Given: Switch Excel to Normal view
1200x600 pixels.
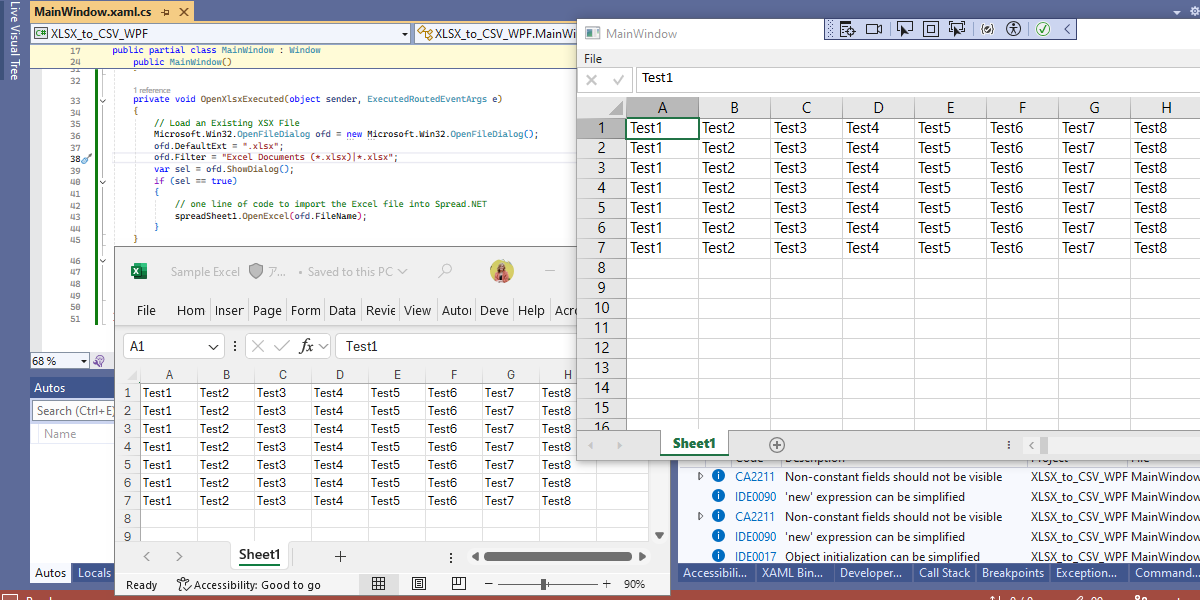Looking at the screenshot, I should pyautogui.click(x=379, y=584).
